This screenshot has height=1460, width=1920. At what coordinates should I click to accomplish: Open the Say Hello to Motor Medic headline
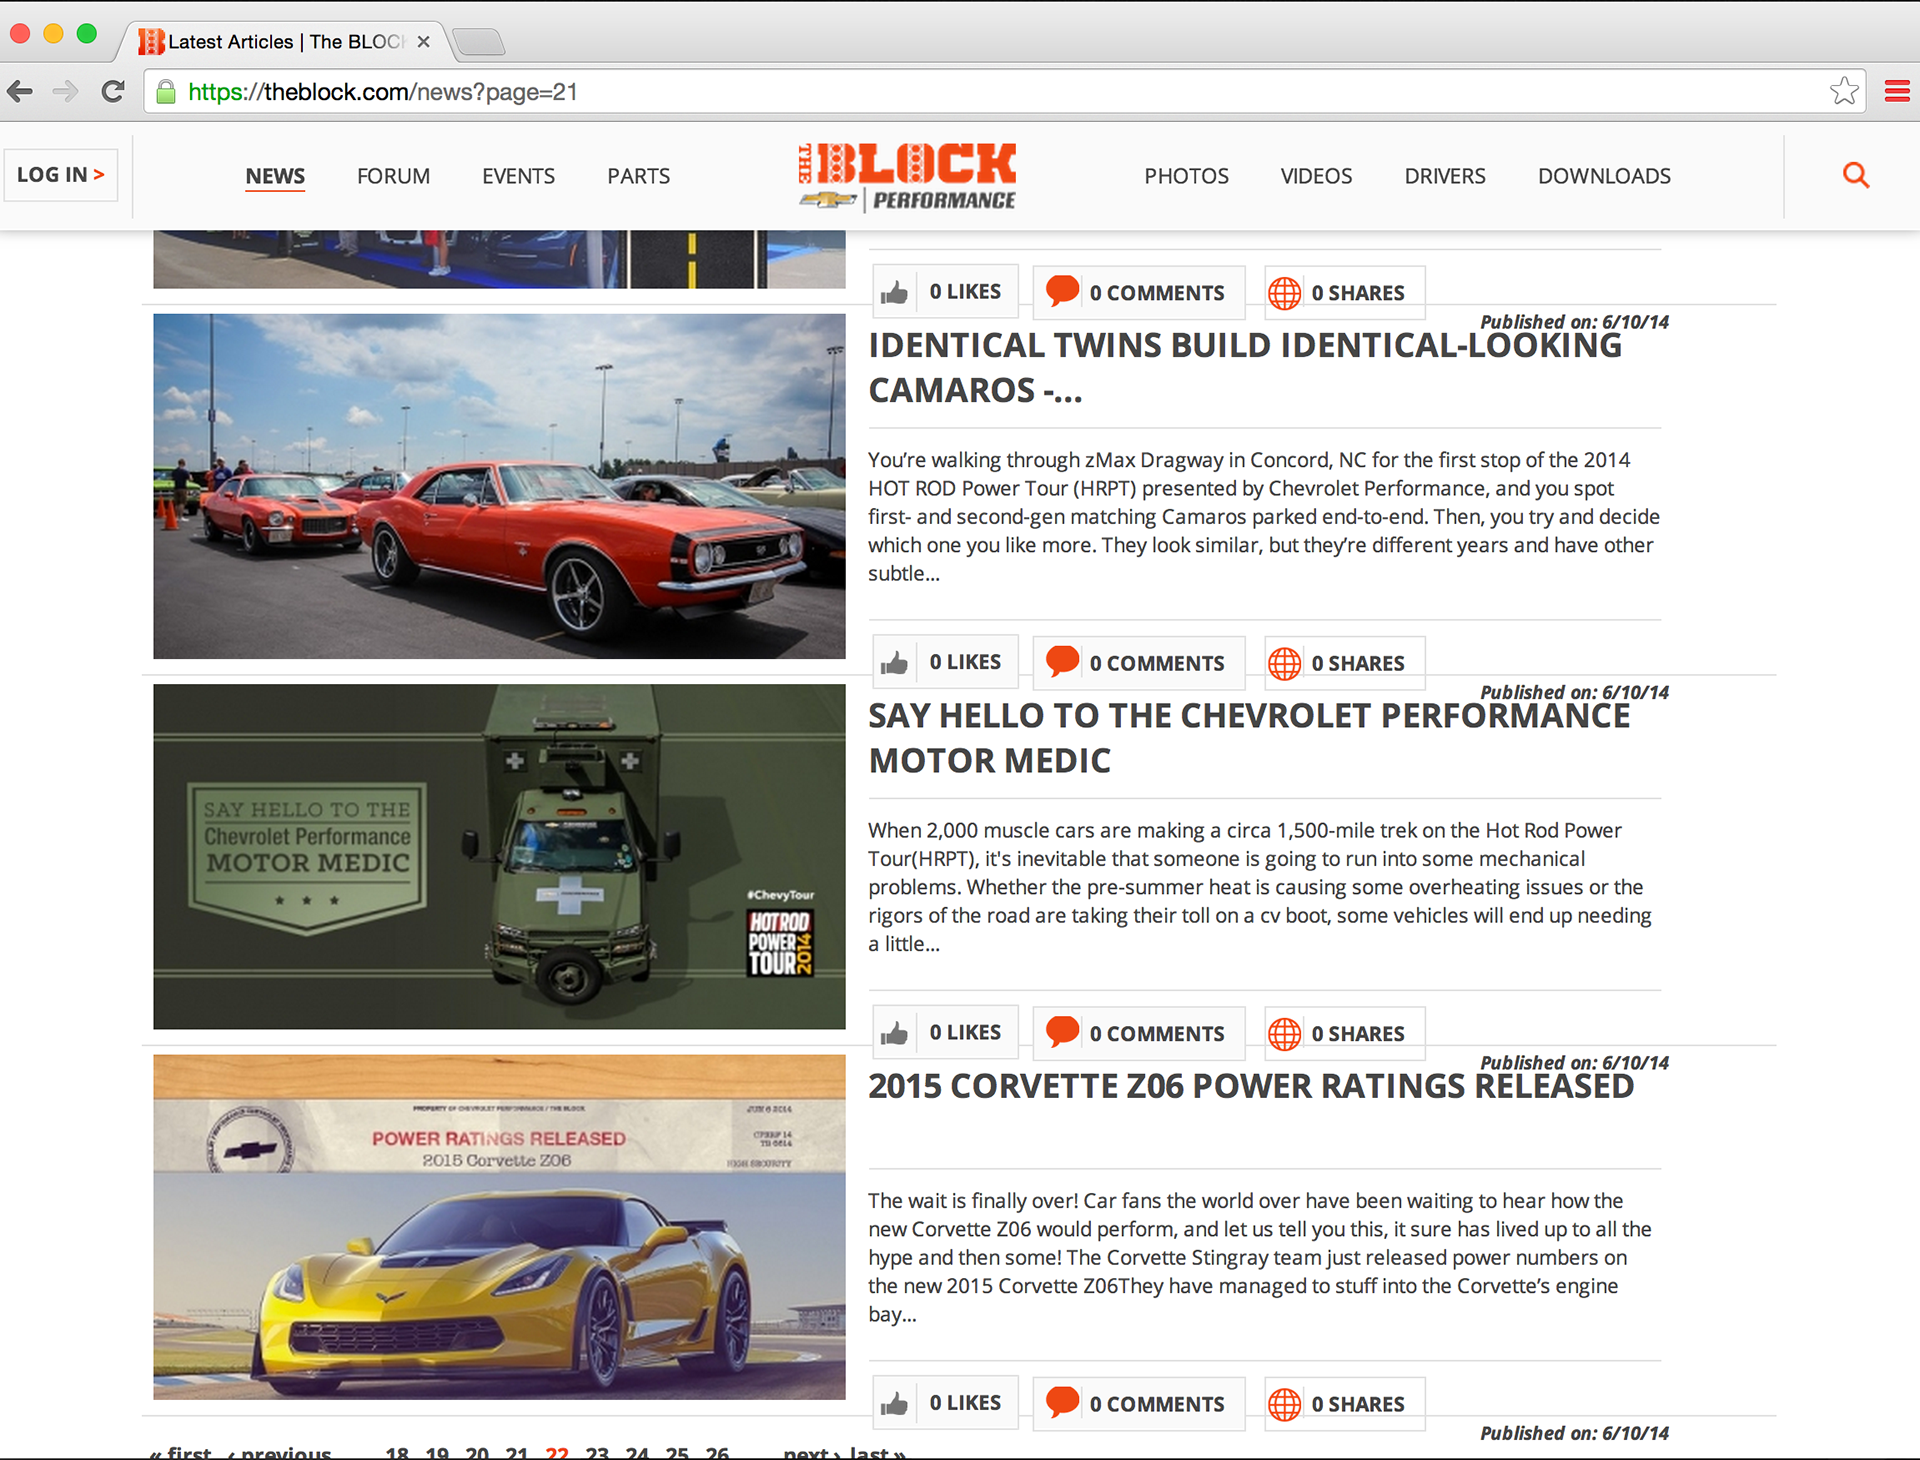click(x=1249, y=738)
